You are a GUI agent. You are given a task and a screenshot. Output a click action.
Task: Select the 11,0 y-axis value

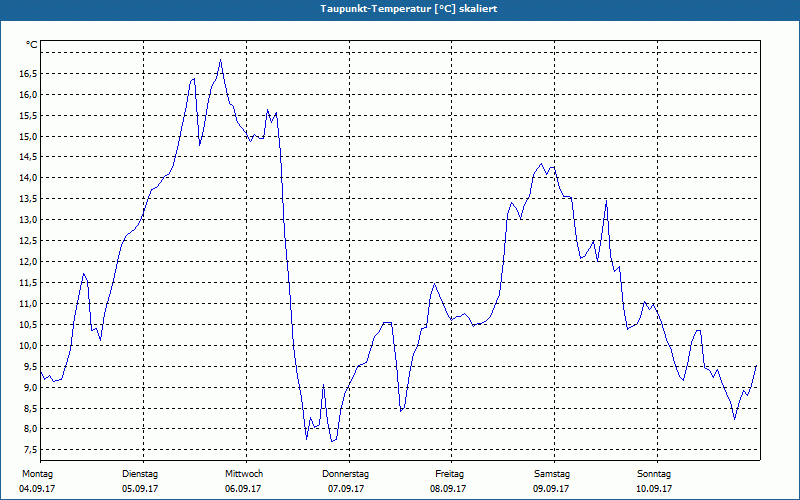coord(28,304)
